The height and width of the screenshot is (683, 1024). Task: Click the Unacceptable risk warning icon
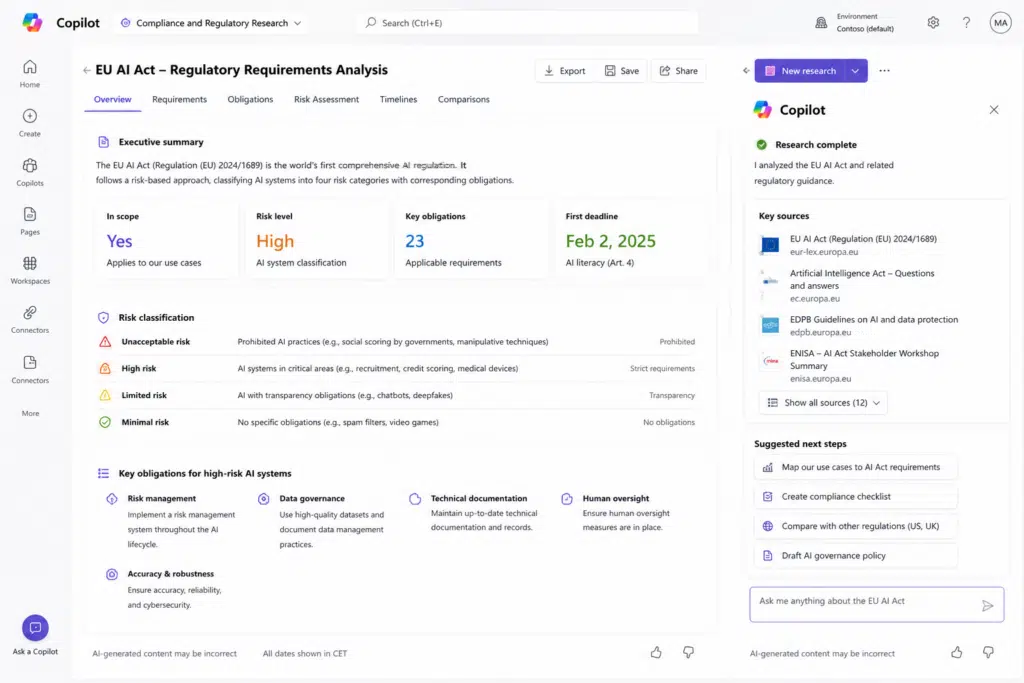105,342
